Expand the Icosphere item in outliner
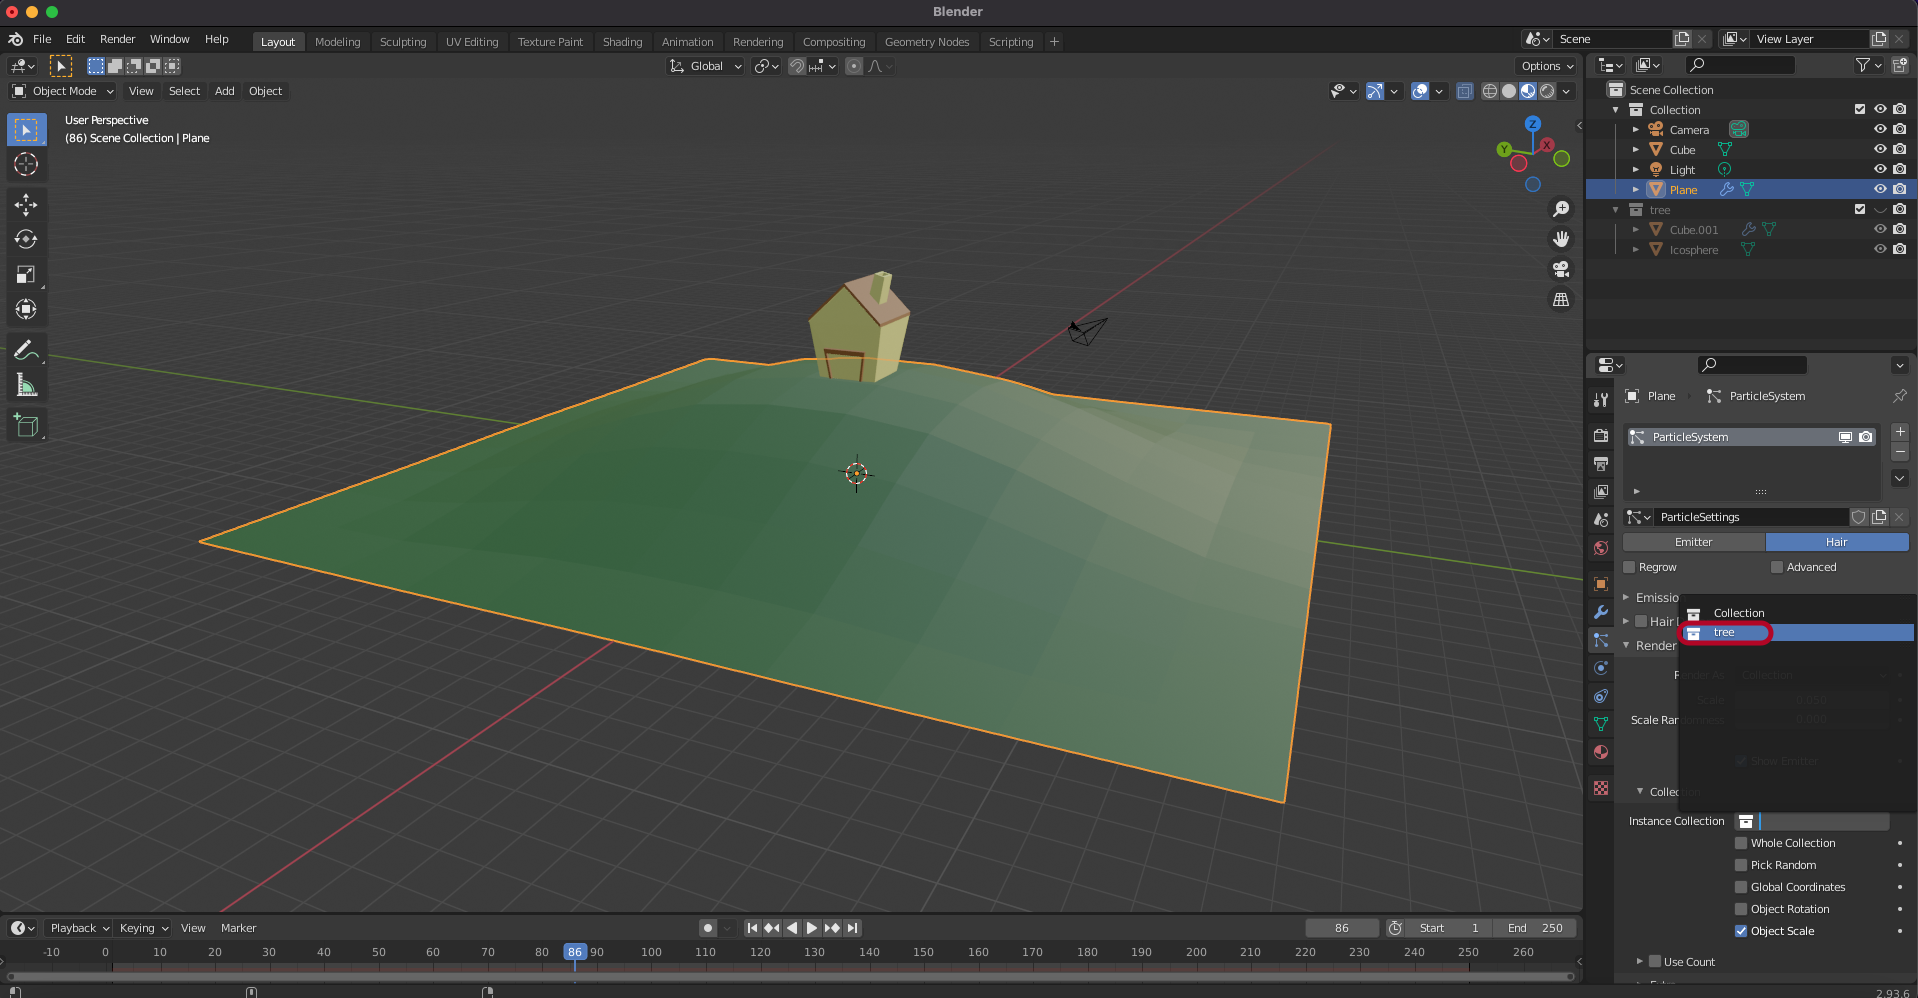Image resolution: width=1918 pixels, height=998 pixels. coord(1636,249)
